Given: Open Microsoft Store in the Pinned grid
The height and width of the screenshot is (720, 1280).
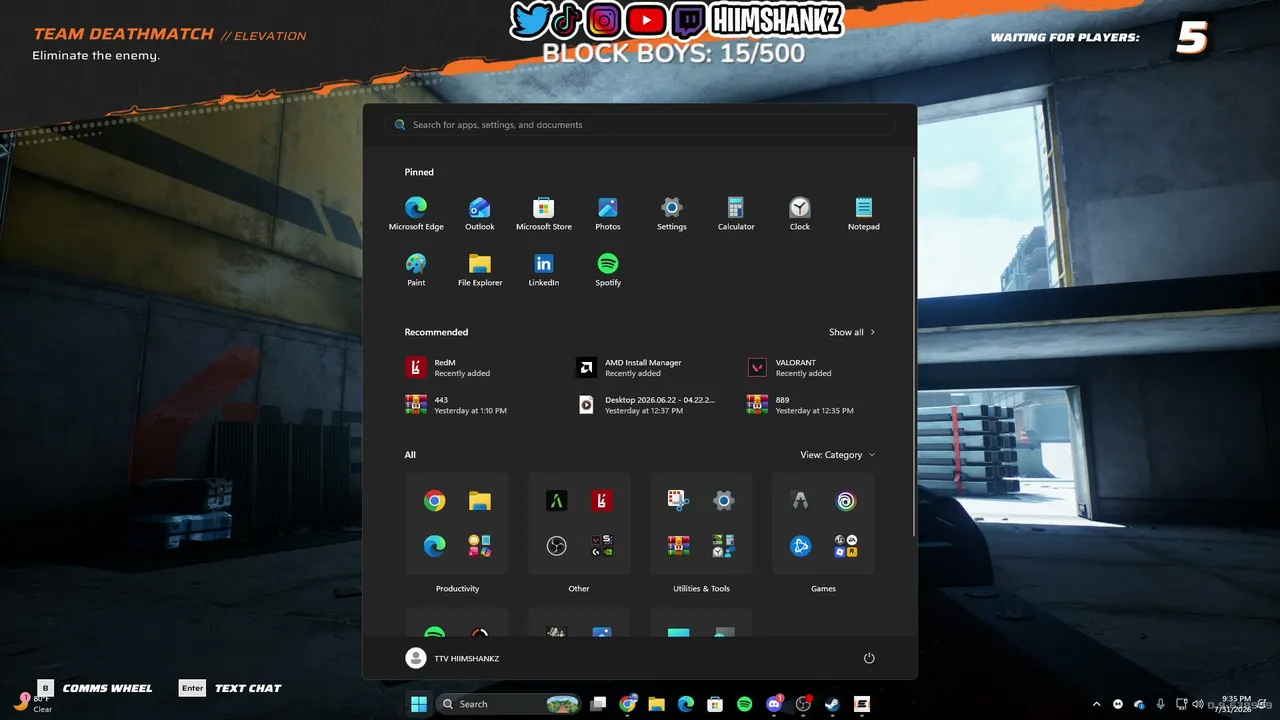Looking at the screenshot, I should pos(544,214).
